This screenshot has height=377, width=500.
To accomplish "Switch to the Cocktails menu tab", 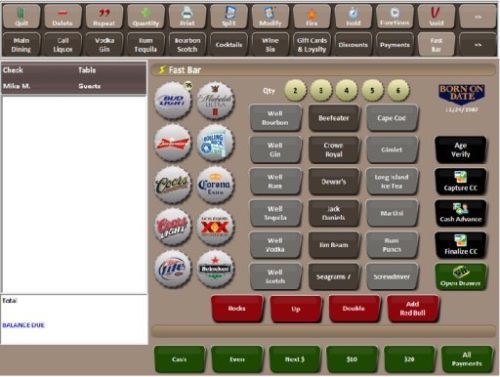I will [x=229, y=44].
